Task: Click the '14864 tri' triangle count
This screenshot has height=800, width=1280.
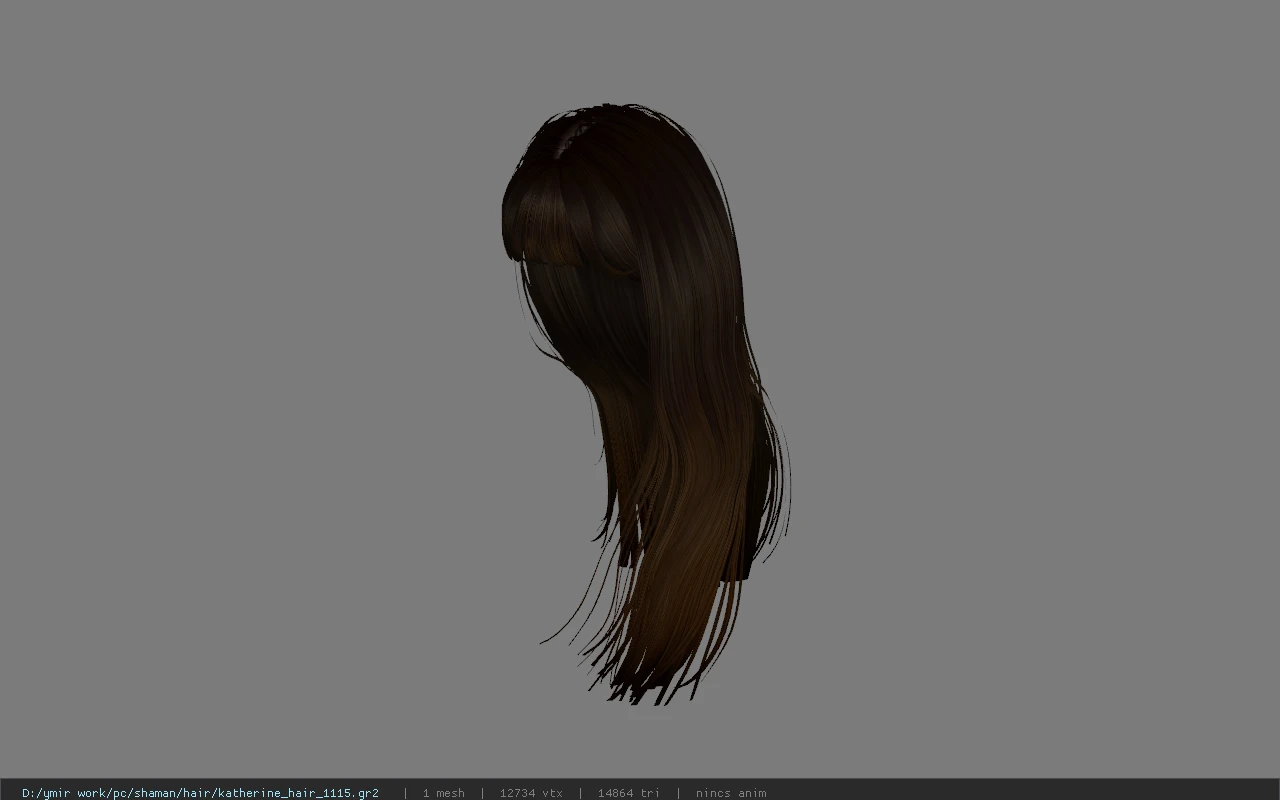Action: 628,793
